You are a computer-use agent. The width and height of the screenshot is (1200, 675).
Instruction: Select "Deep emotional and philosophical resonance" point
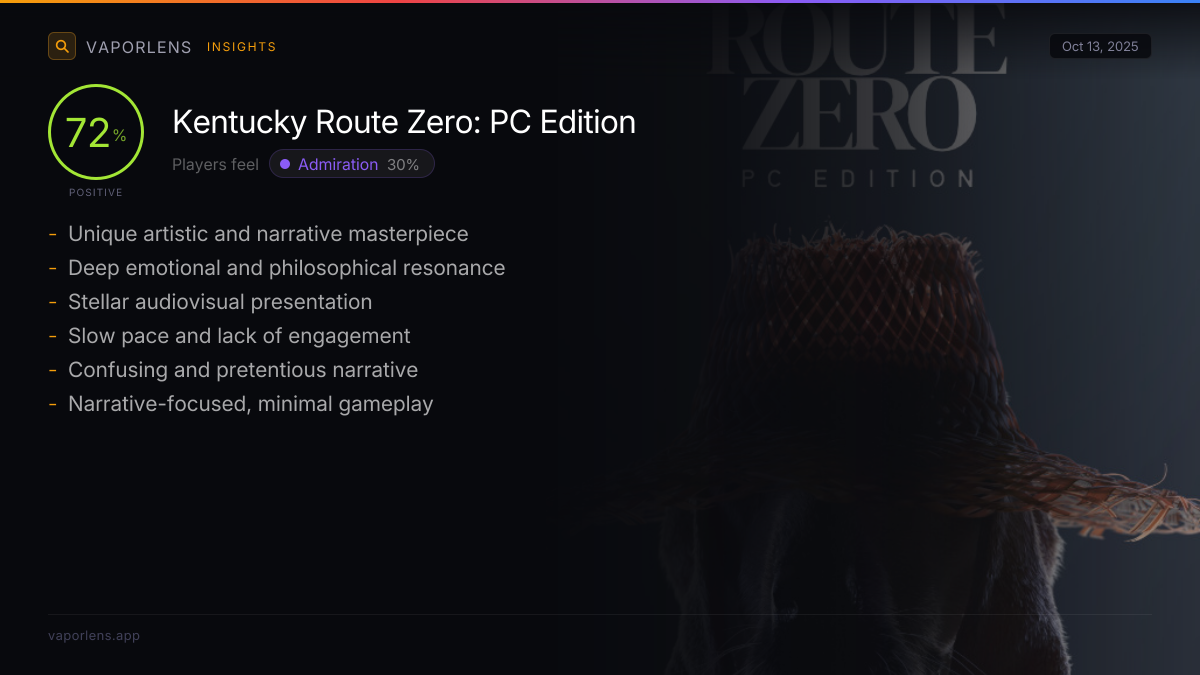pyautogui.click(x=286, y=268)
